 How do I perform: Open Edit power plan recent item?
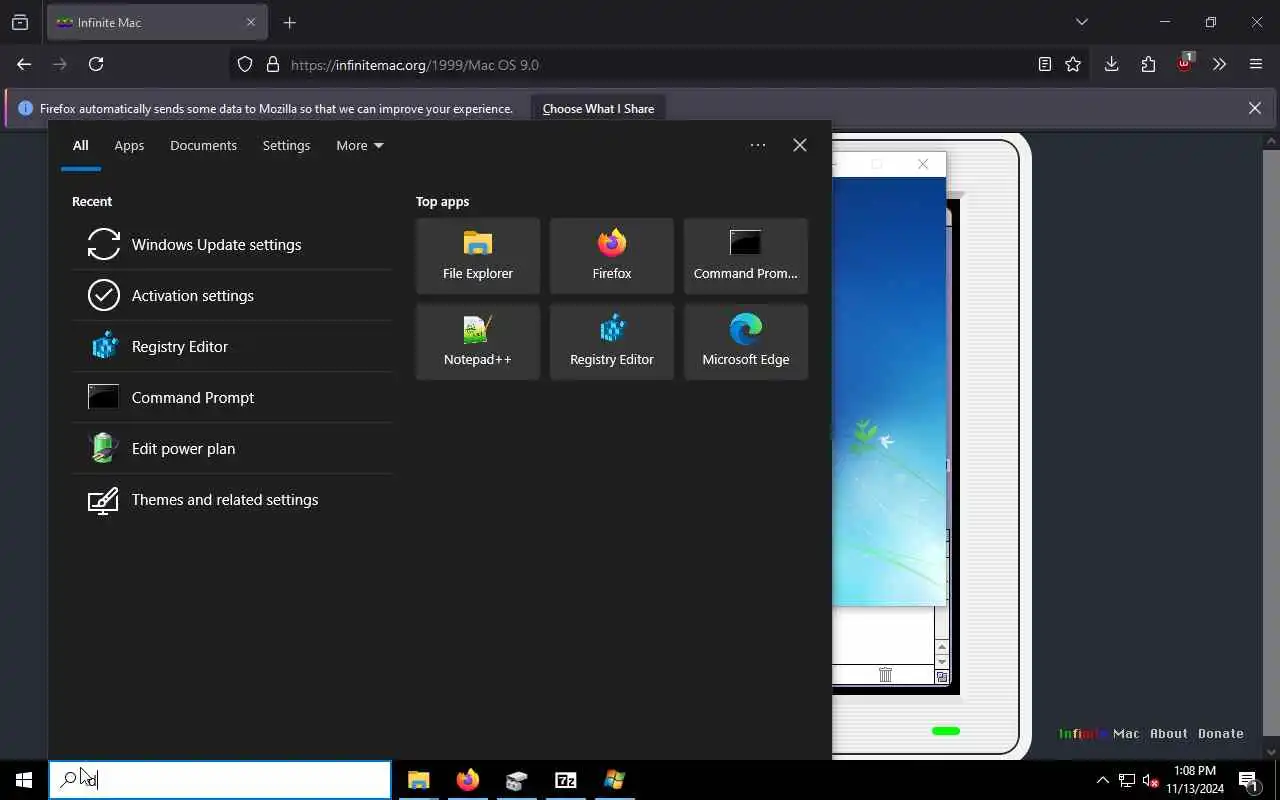232,448
